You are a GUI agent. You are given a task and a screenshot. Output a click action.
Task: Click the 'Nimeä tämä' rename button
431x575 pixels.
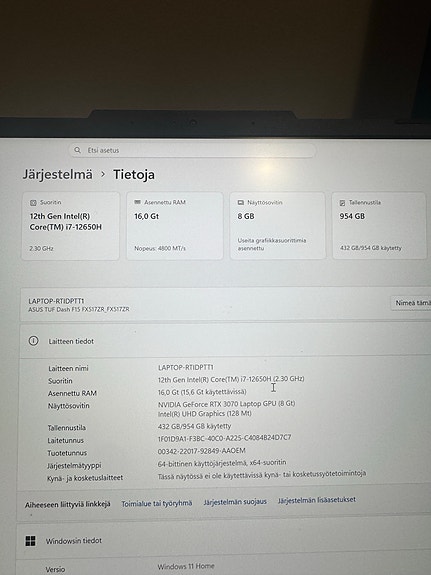[411, 303]
